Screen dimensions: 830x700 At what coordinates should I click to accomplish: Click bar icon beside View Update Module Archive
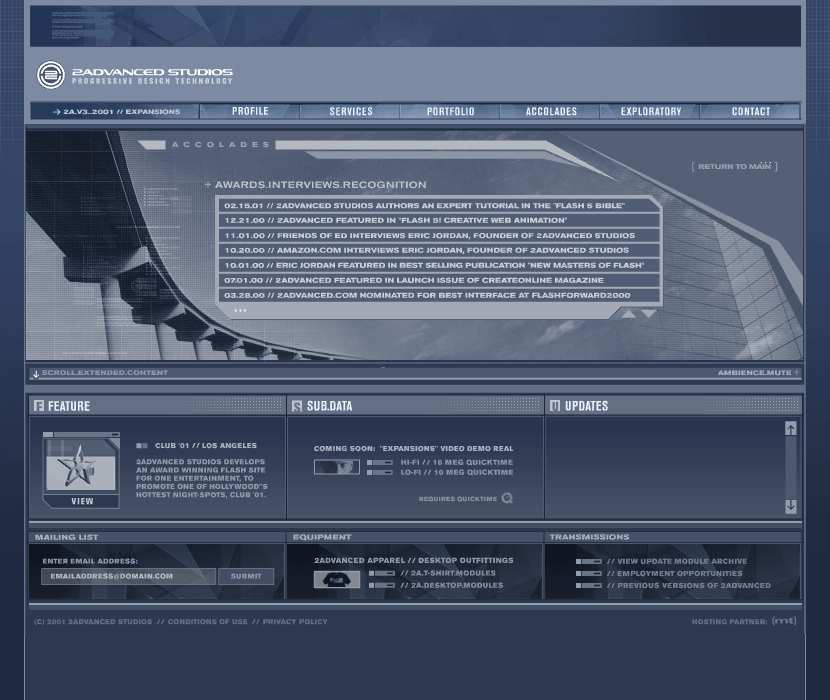(x=589, y=561)
